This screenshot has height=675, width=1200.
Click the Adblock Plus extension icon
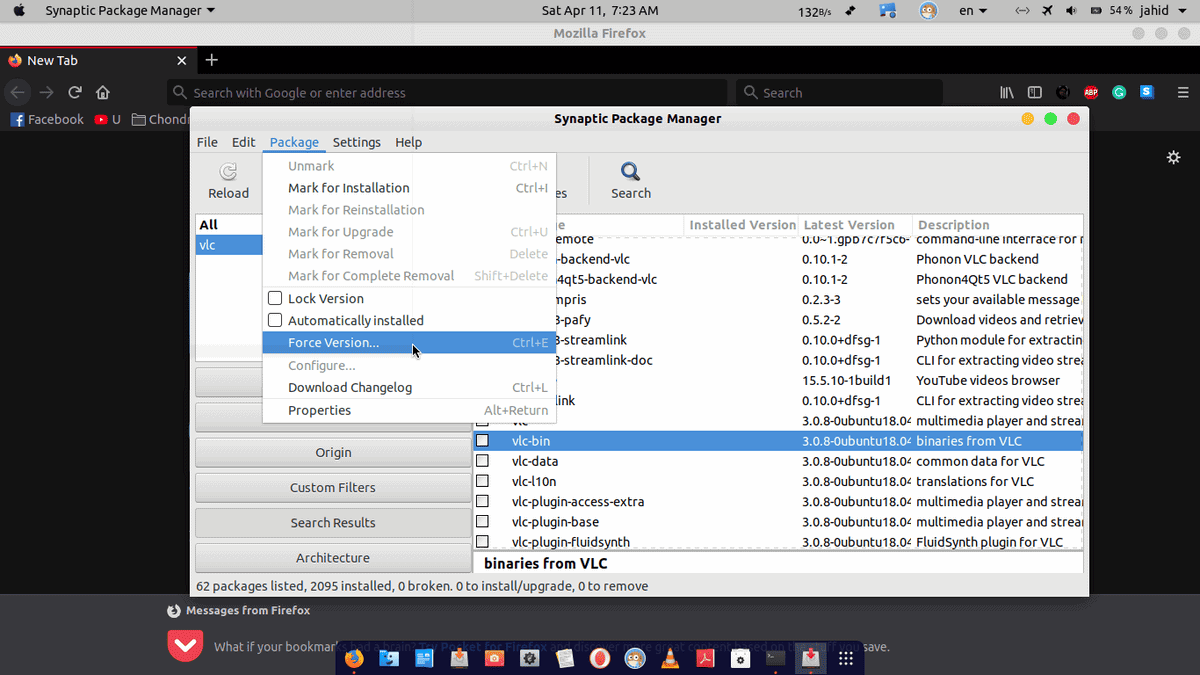click(1091, 92)
